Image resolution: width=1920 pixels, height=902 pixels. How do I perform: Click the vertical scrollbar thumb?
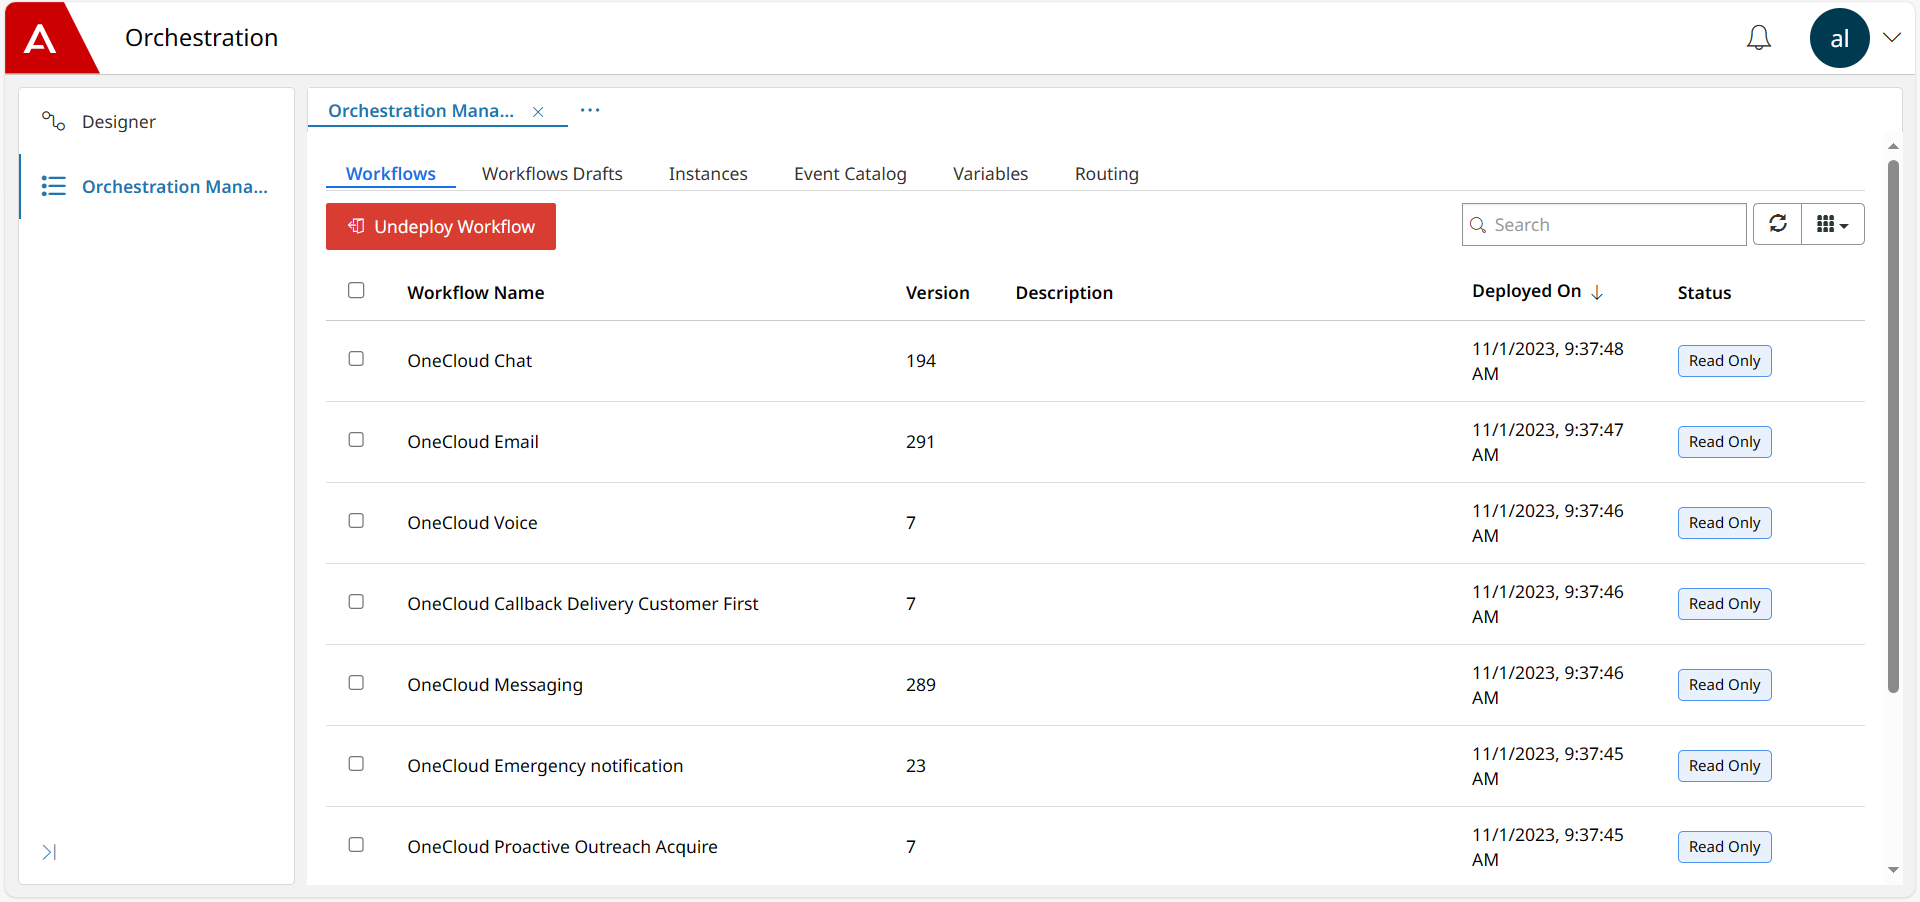coord(1893,426)
